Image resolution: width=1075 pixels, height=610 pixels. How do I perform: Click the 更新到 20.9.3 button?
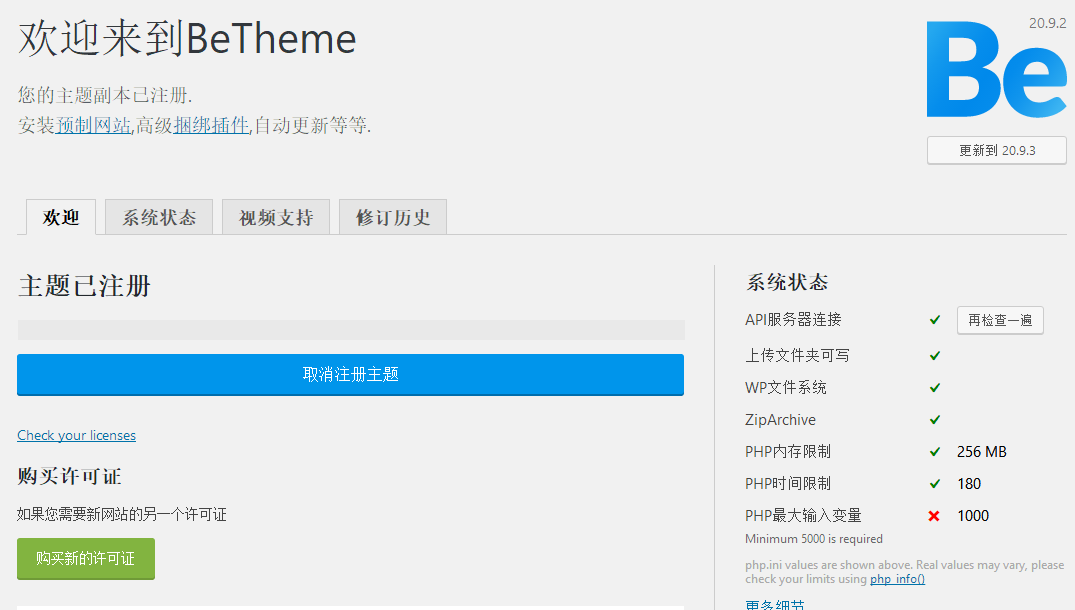[x=996, y=149]
